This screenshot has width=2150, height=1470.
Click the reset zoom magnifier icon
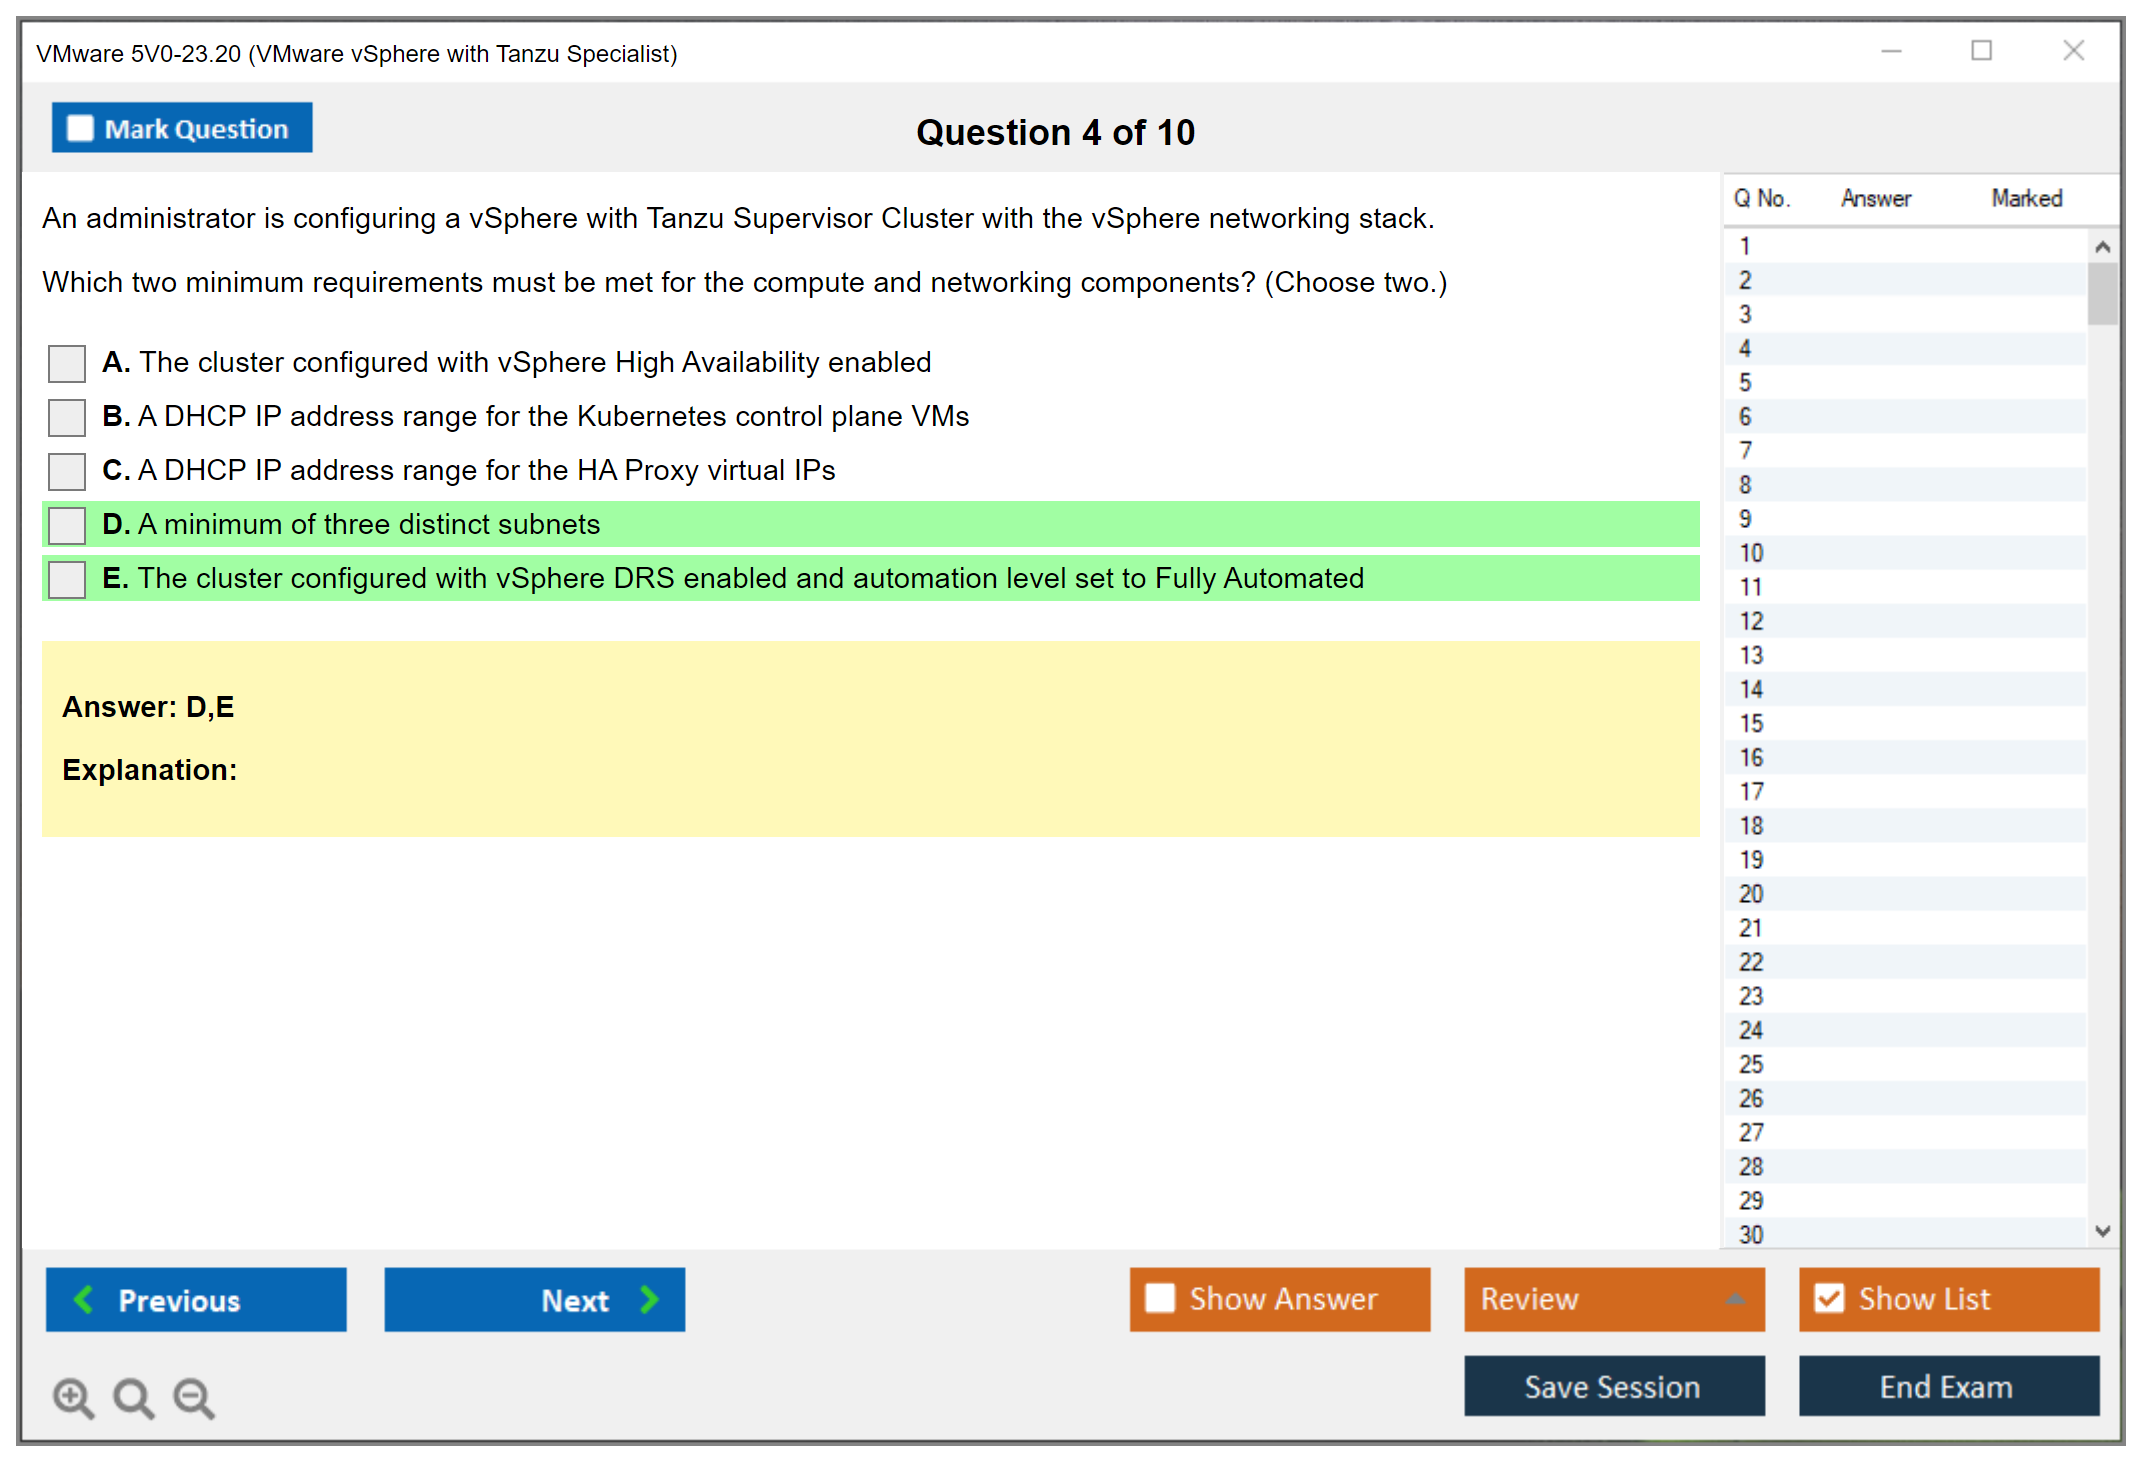133,1397
